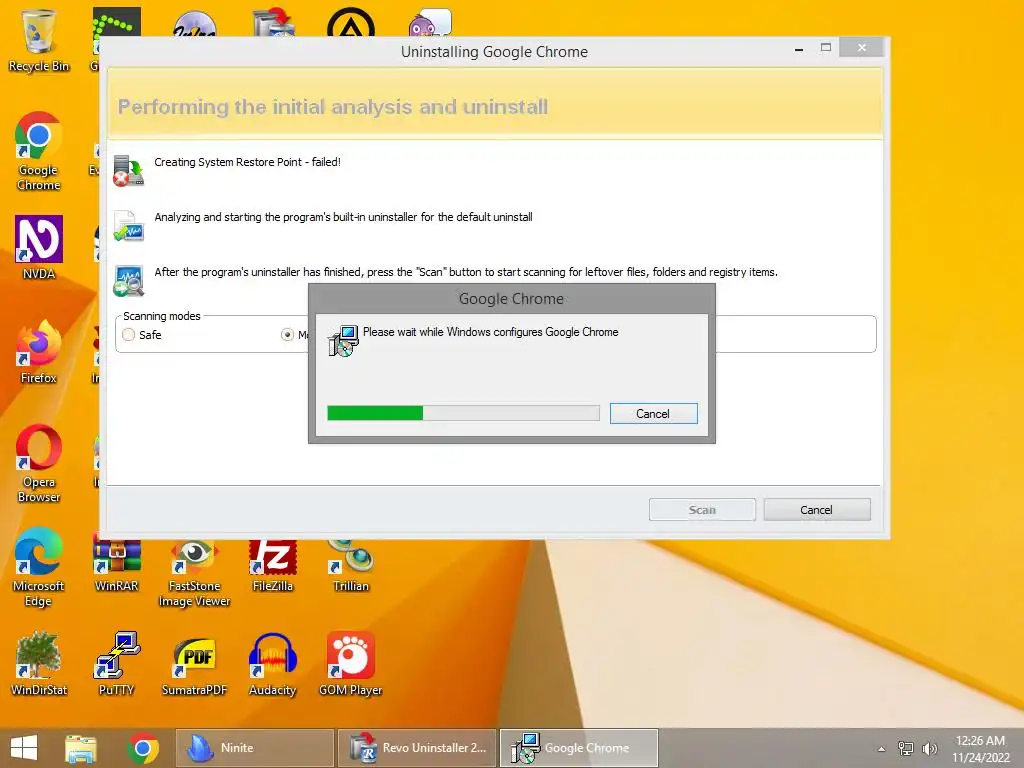Viewport: 1024px width, 768px height.
Task: Click 'Please wait while Windows configures Google Chrome'
Action: coord(490,332)
